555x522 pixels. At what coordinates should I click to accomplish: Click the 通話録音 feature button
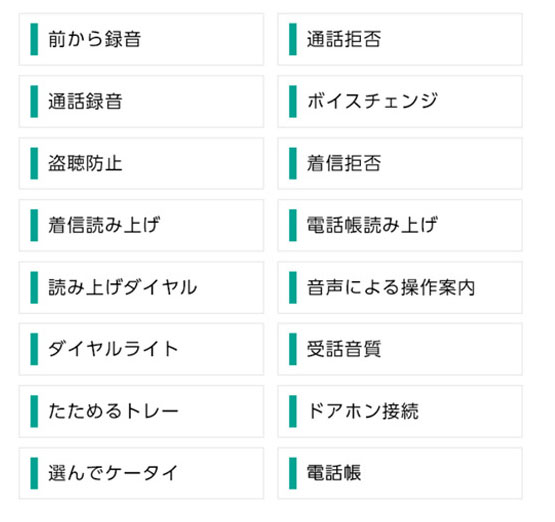coord(141,101)
